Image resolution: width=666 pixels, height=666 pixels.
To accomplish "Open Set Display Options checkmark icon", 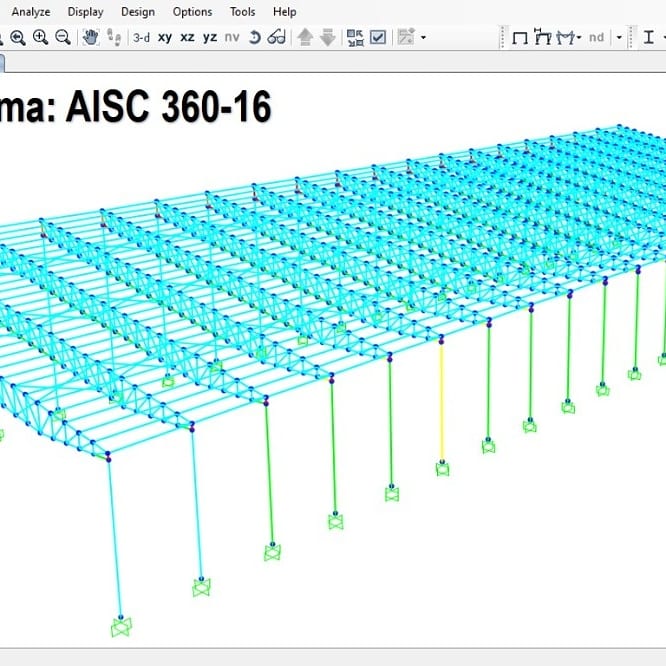I will [x=378, y=37].
